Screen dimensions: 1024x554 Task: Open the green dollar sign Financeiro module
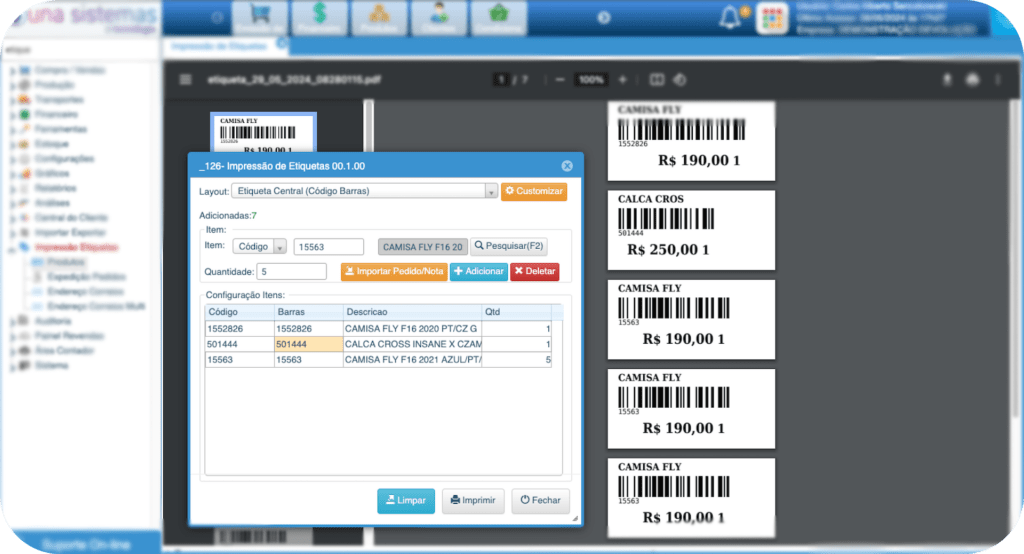click(x=321, y=16)
